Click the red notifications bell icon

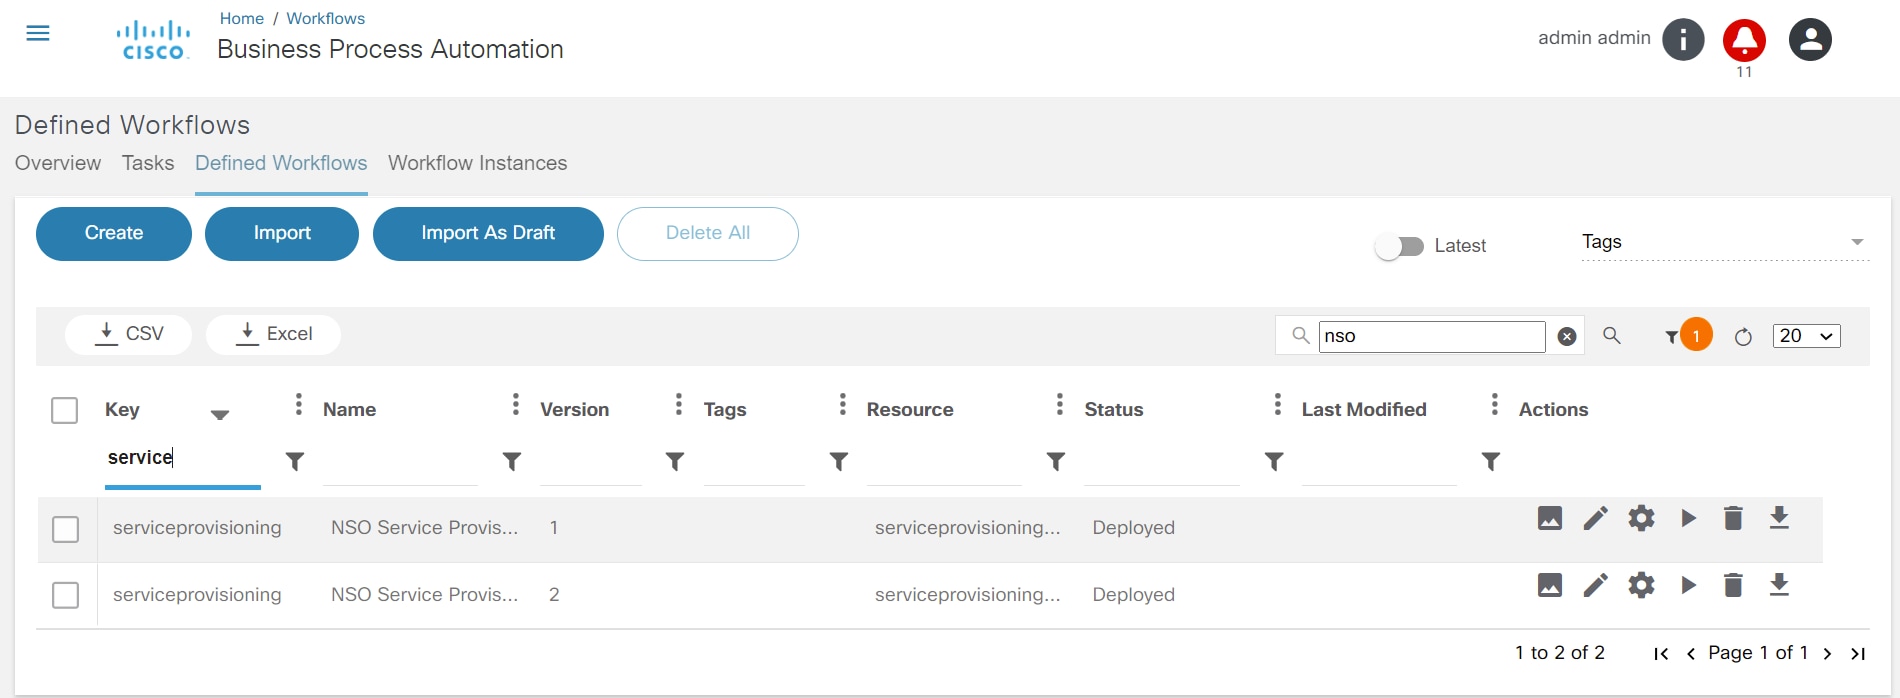point(1744,40)
